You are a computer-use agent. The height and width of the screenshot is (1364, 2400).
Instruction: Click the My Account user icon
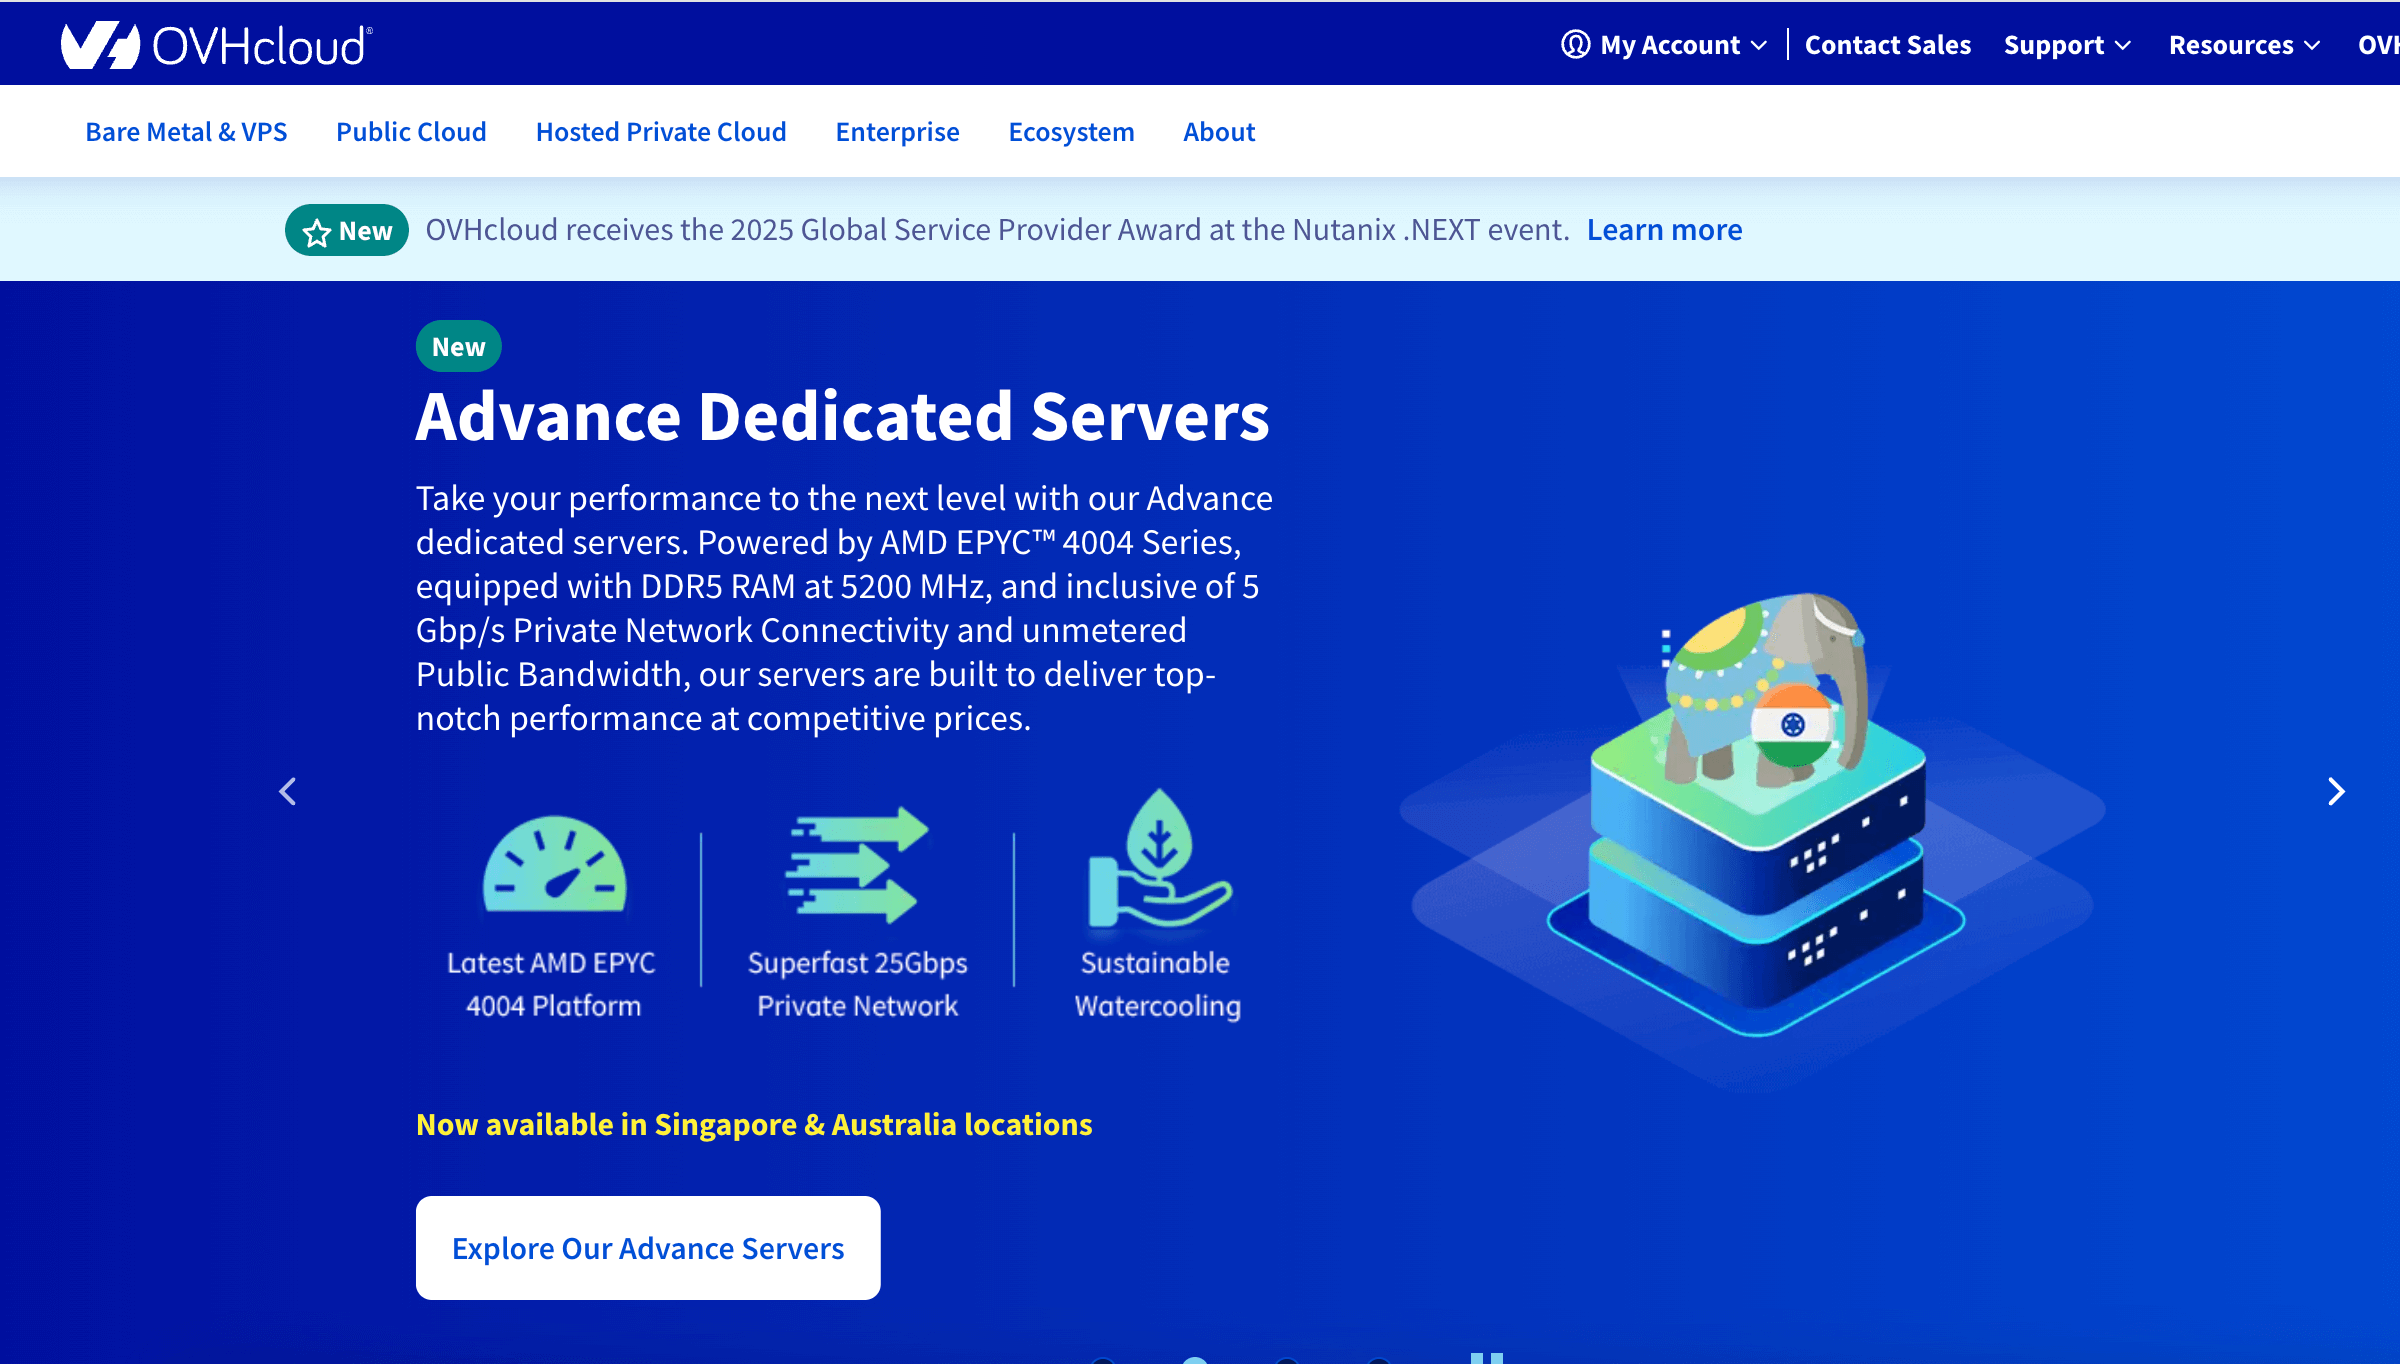pyautogui.click(x=1575, y=45)
